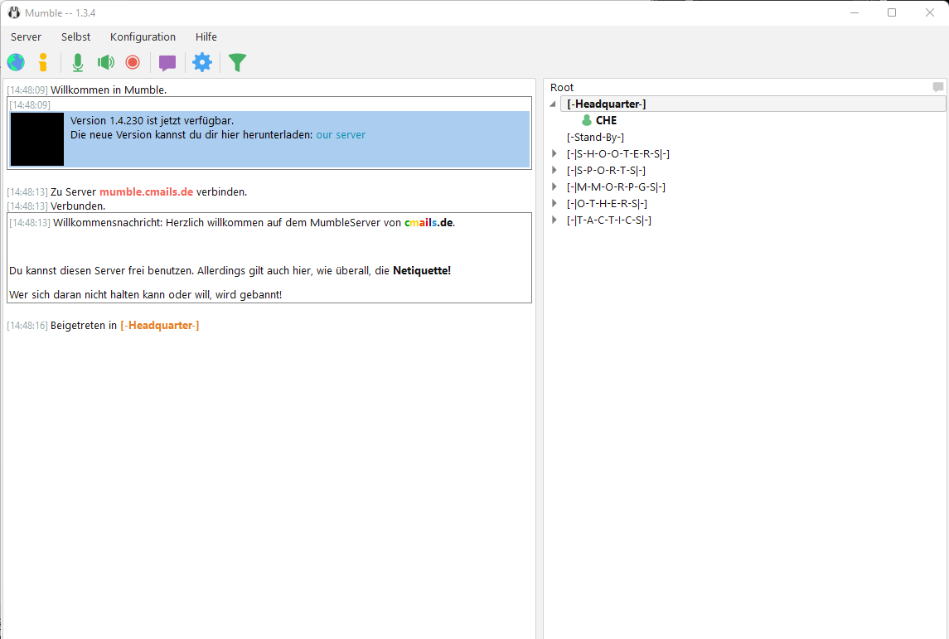Open the server connect globe icon
Viewport: 949px width, 639px height.
[x=16, y=62]
